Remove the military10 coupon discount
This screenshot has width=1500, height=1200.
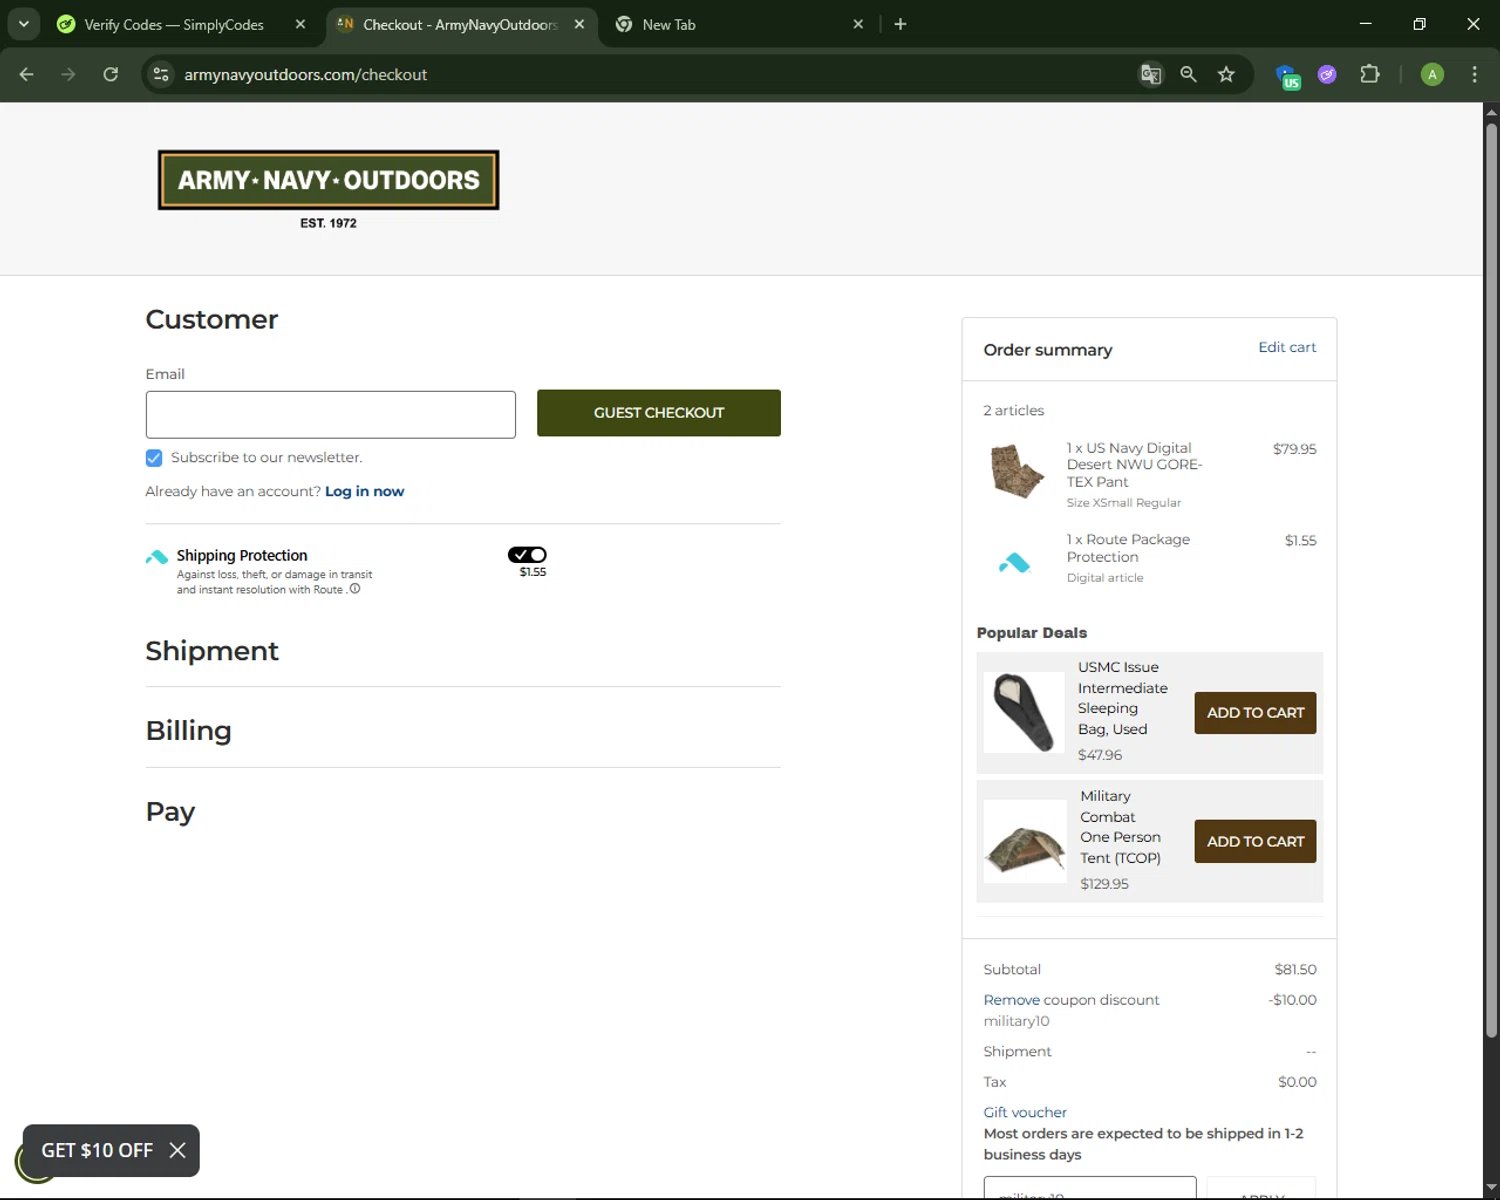tap(1011, 1000)
